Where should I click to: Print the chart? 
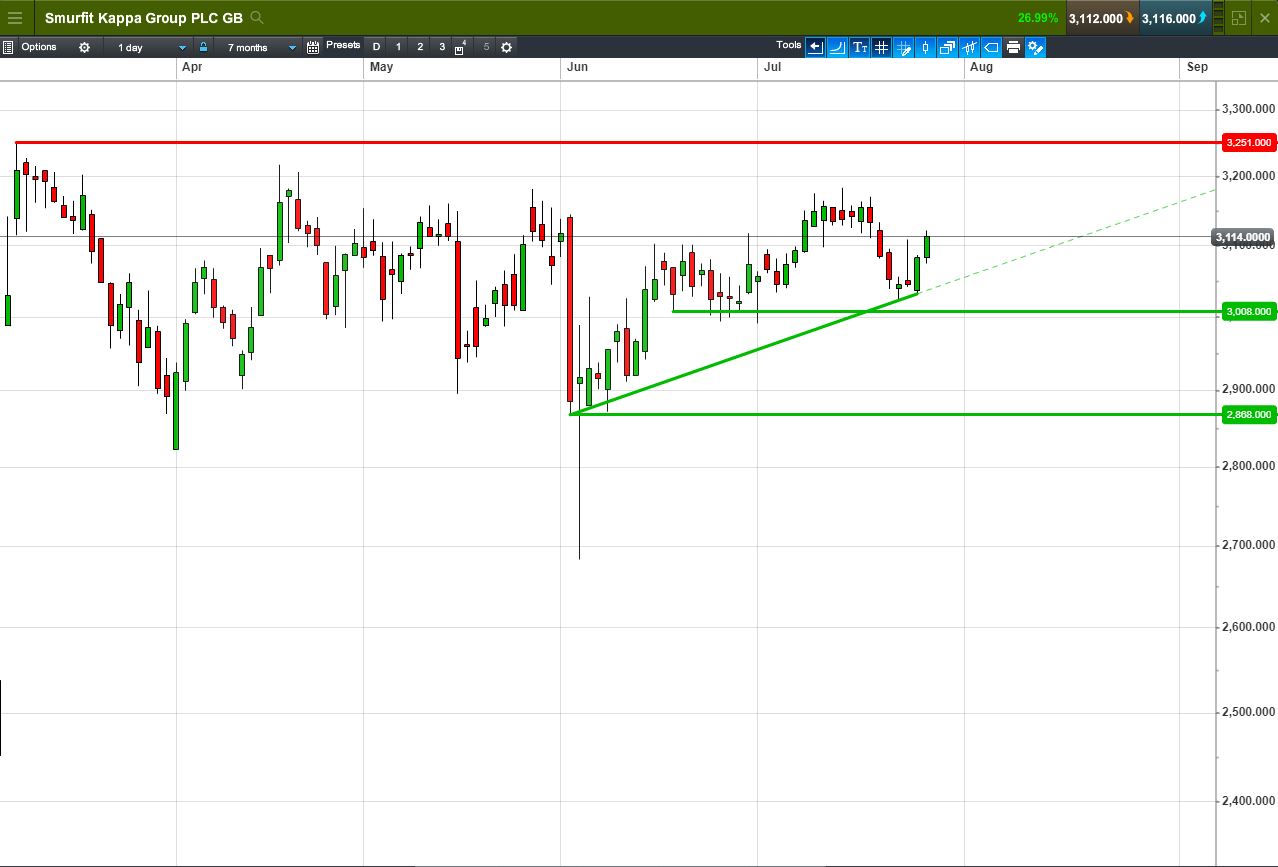[1013, 47]
